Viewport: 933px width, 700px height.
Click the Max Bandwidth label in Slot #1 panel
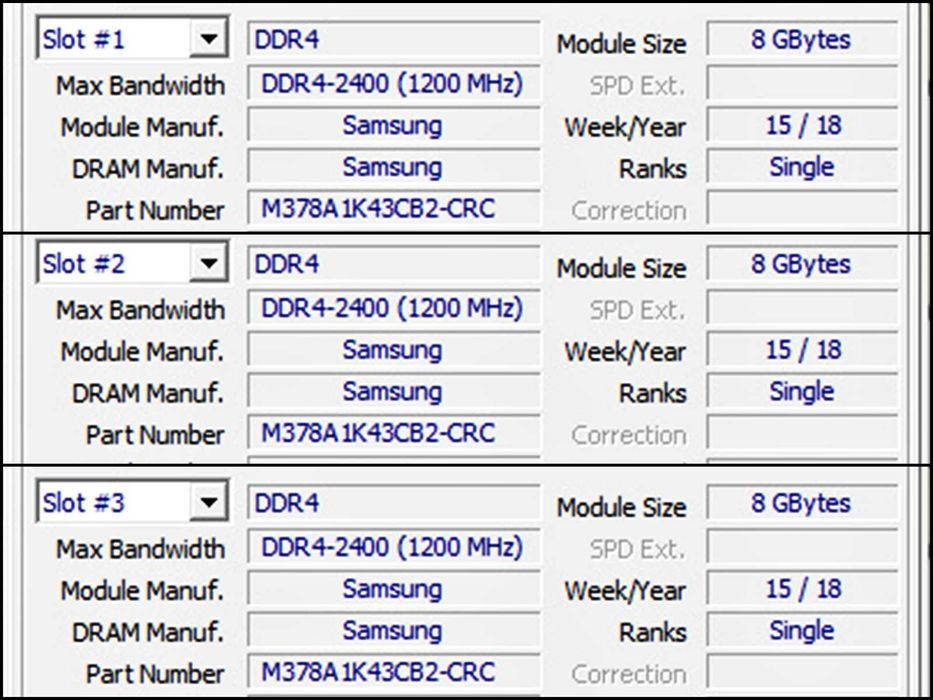(x=140, y=86)
